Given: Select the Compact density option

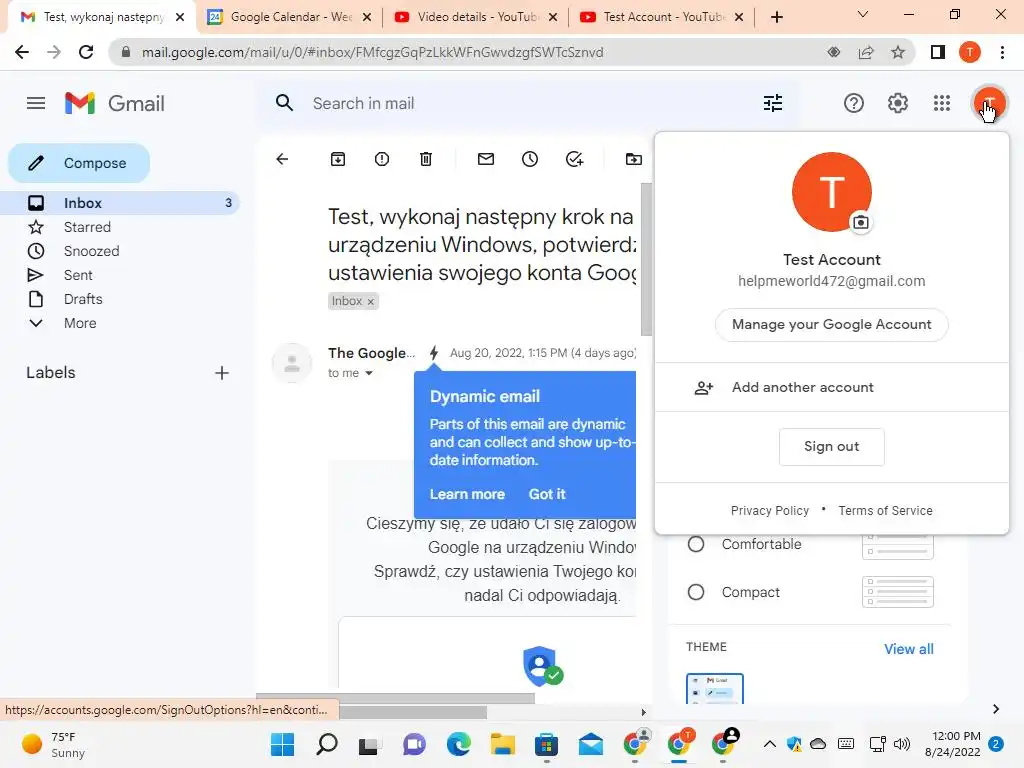Looking at the screenshot, I should [x=696, y=592].
